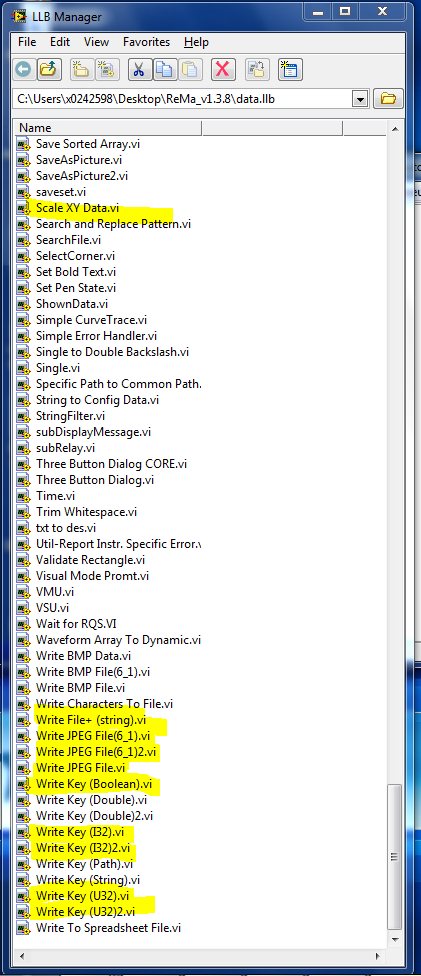Click the Name column header
Viewport: 421px width, 976px height.
108,128
